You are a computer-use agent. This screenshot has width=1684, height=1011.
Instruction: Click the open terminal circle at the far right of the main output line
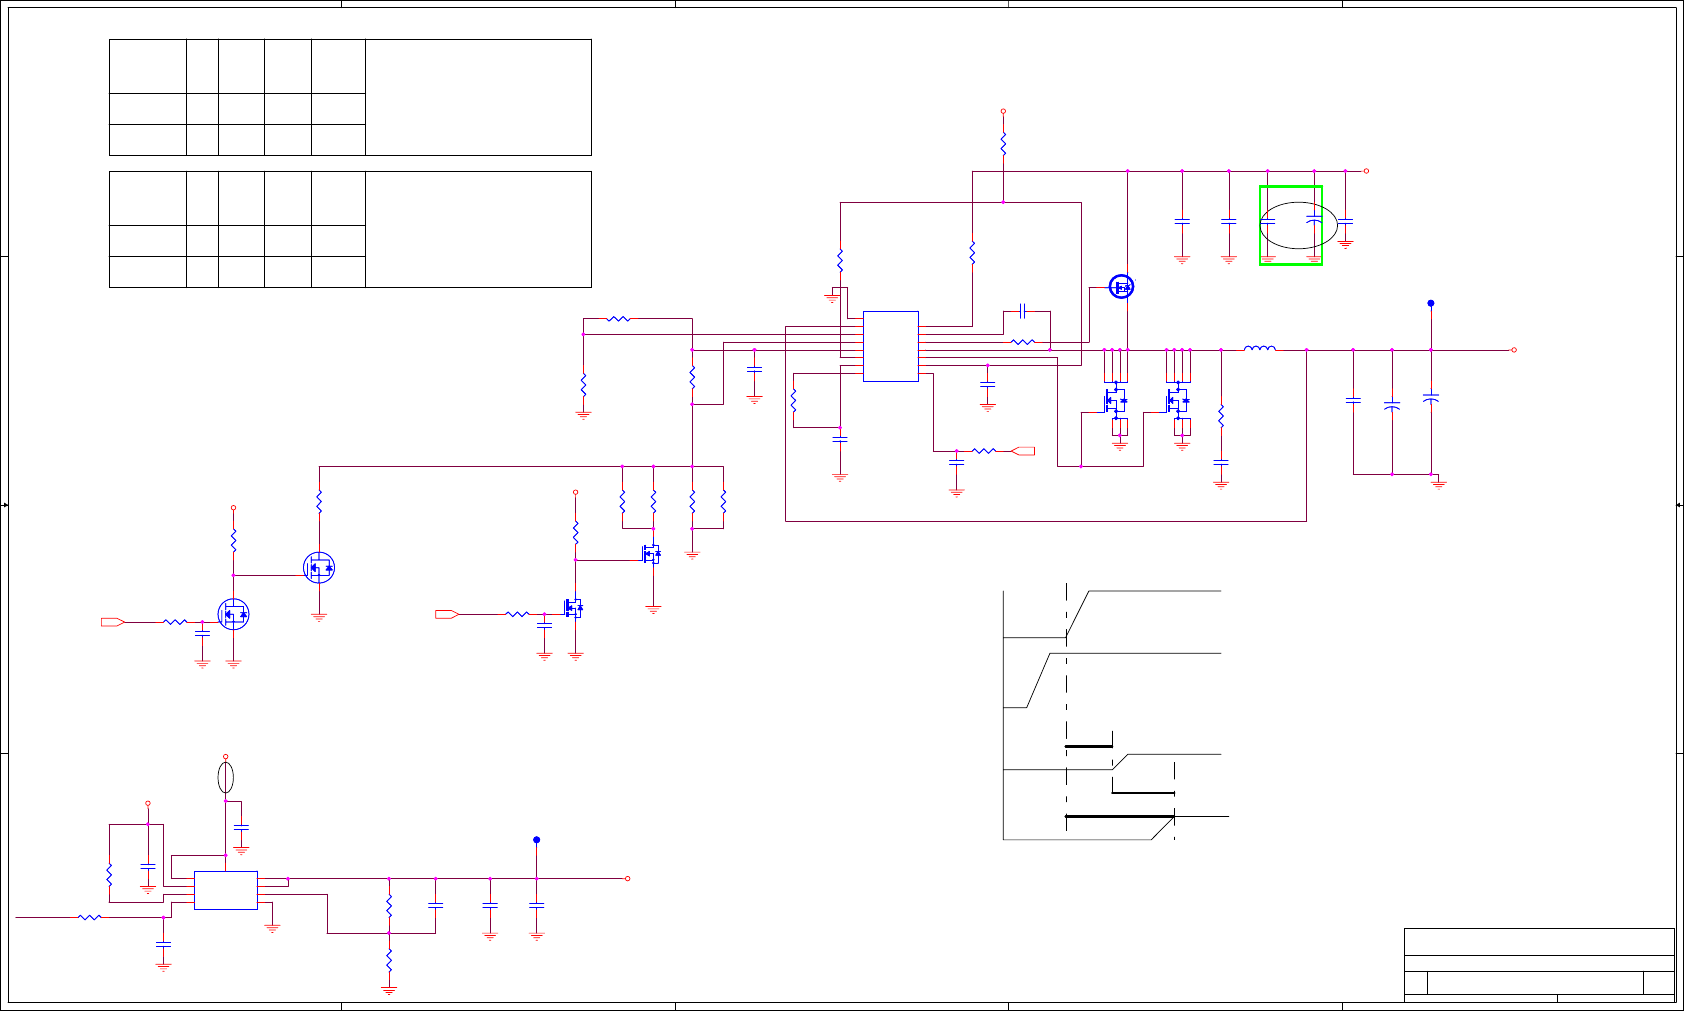1514,350
